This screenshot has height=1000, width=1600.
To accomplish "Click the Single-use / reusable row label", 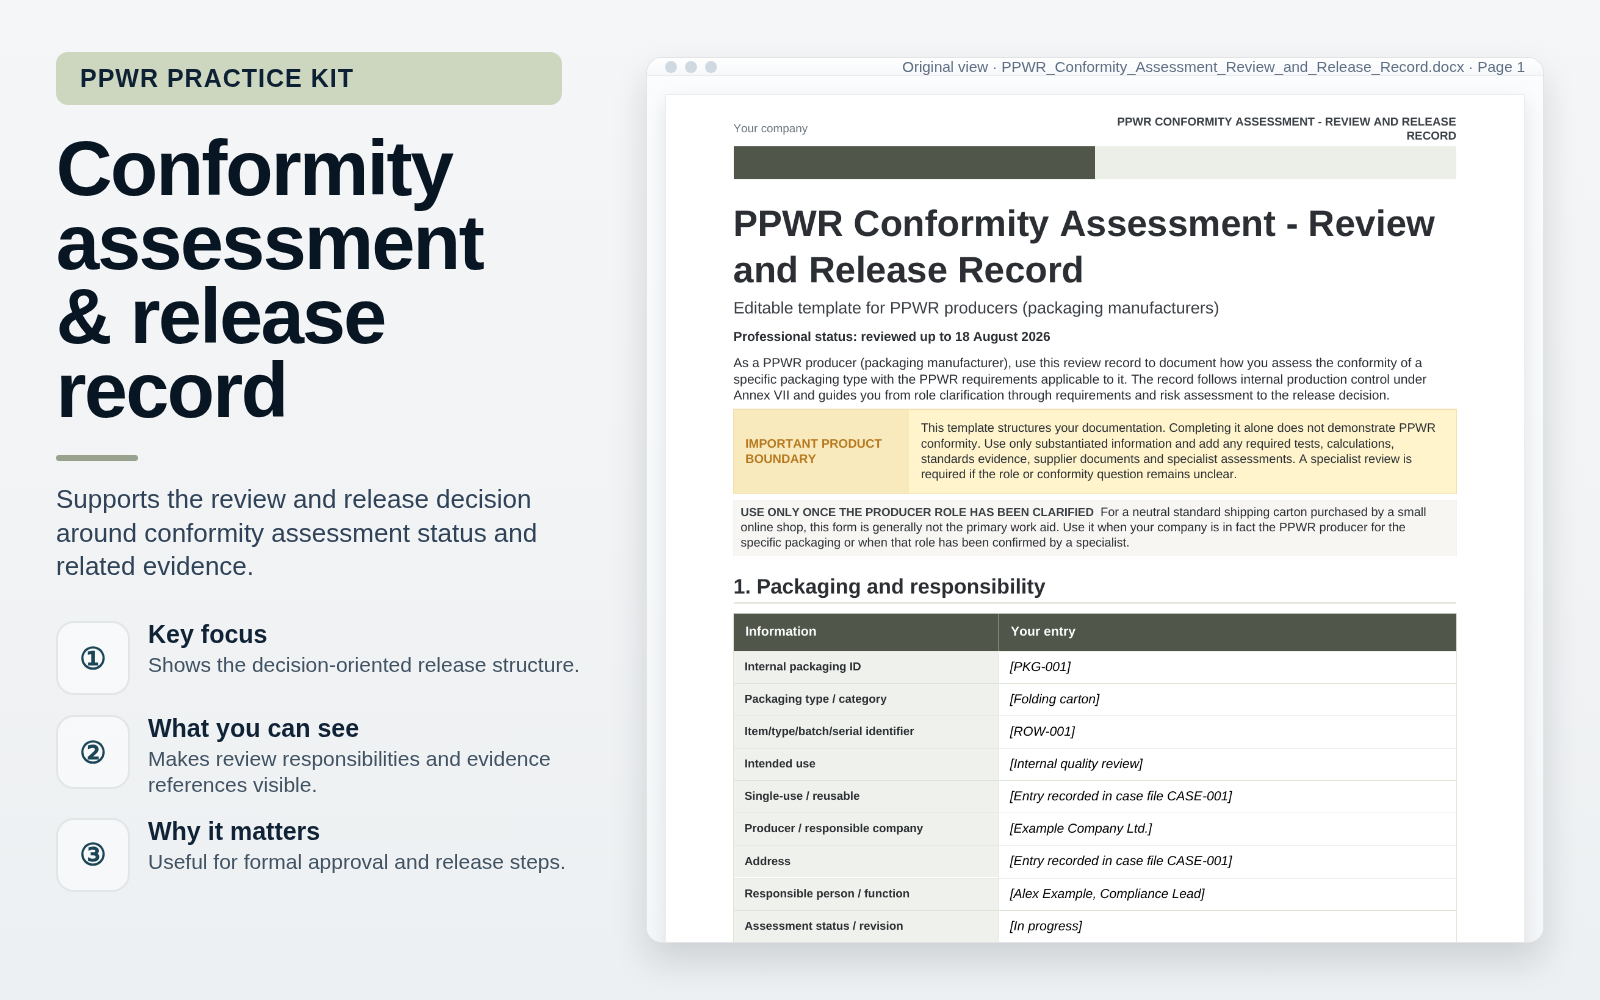I will pyautogui.click(x=802, y=796).
